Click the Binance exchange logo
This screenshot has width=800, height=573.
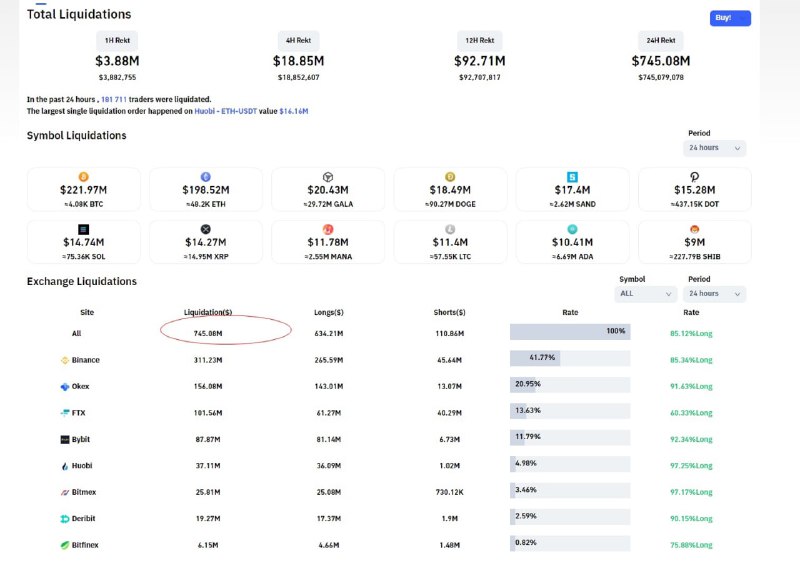point(65,360)
